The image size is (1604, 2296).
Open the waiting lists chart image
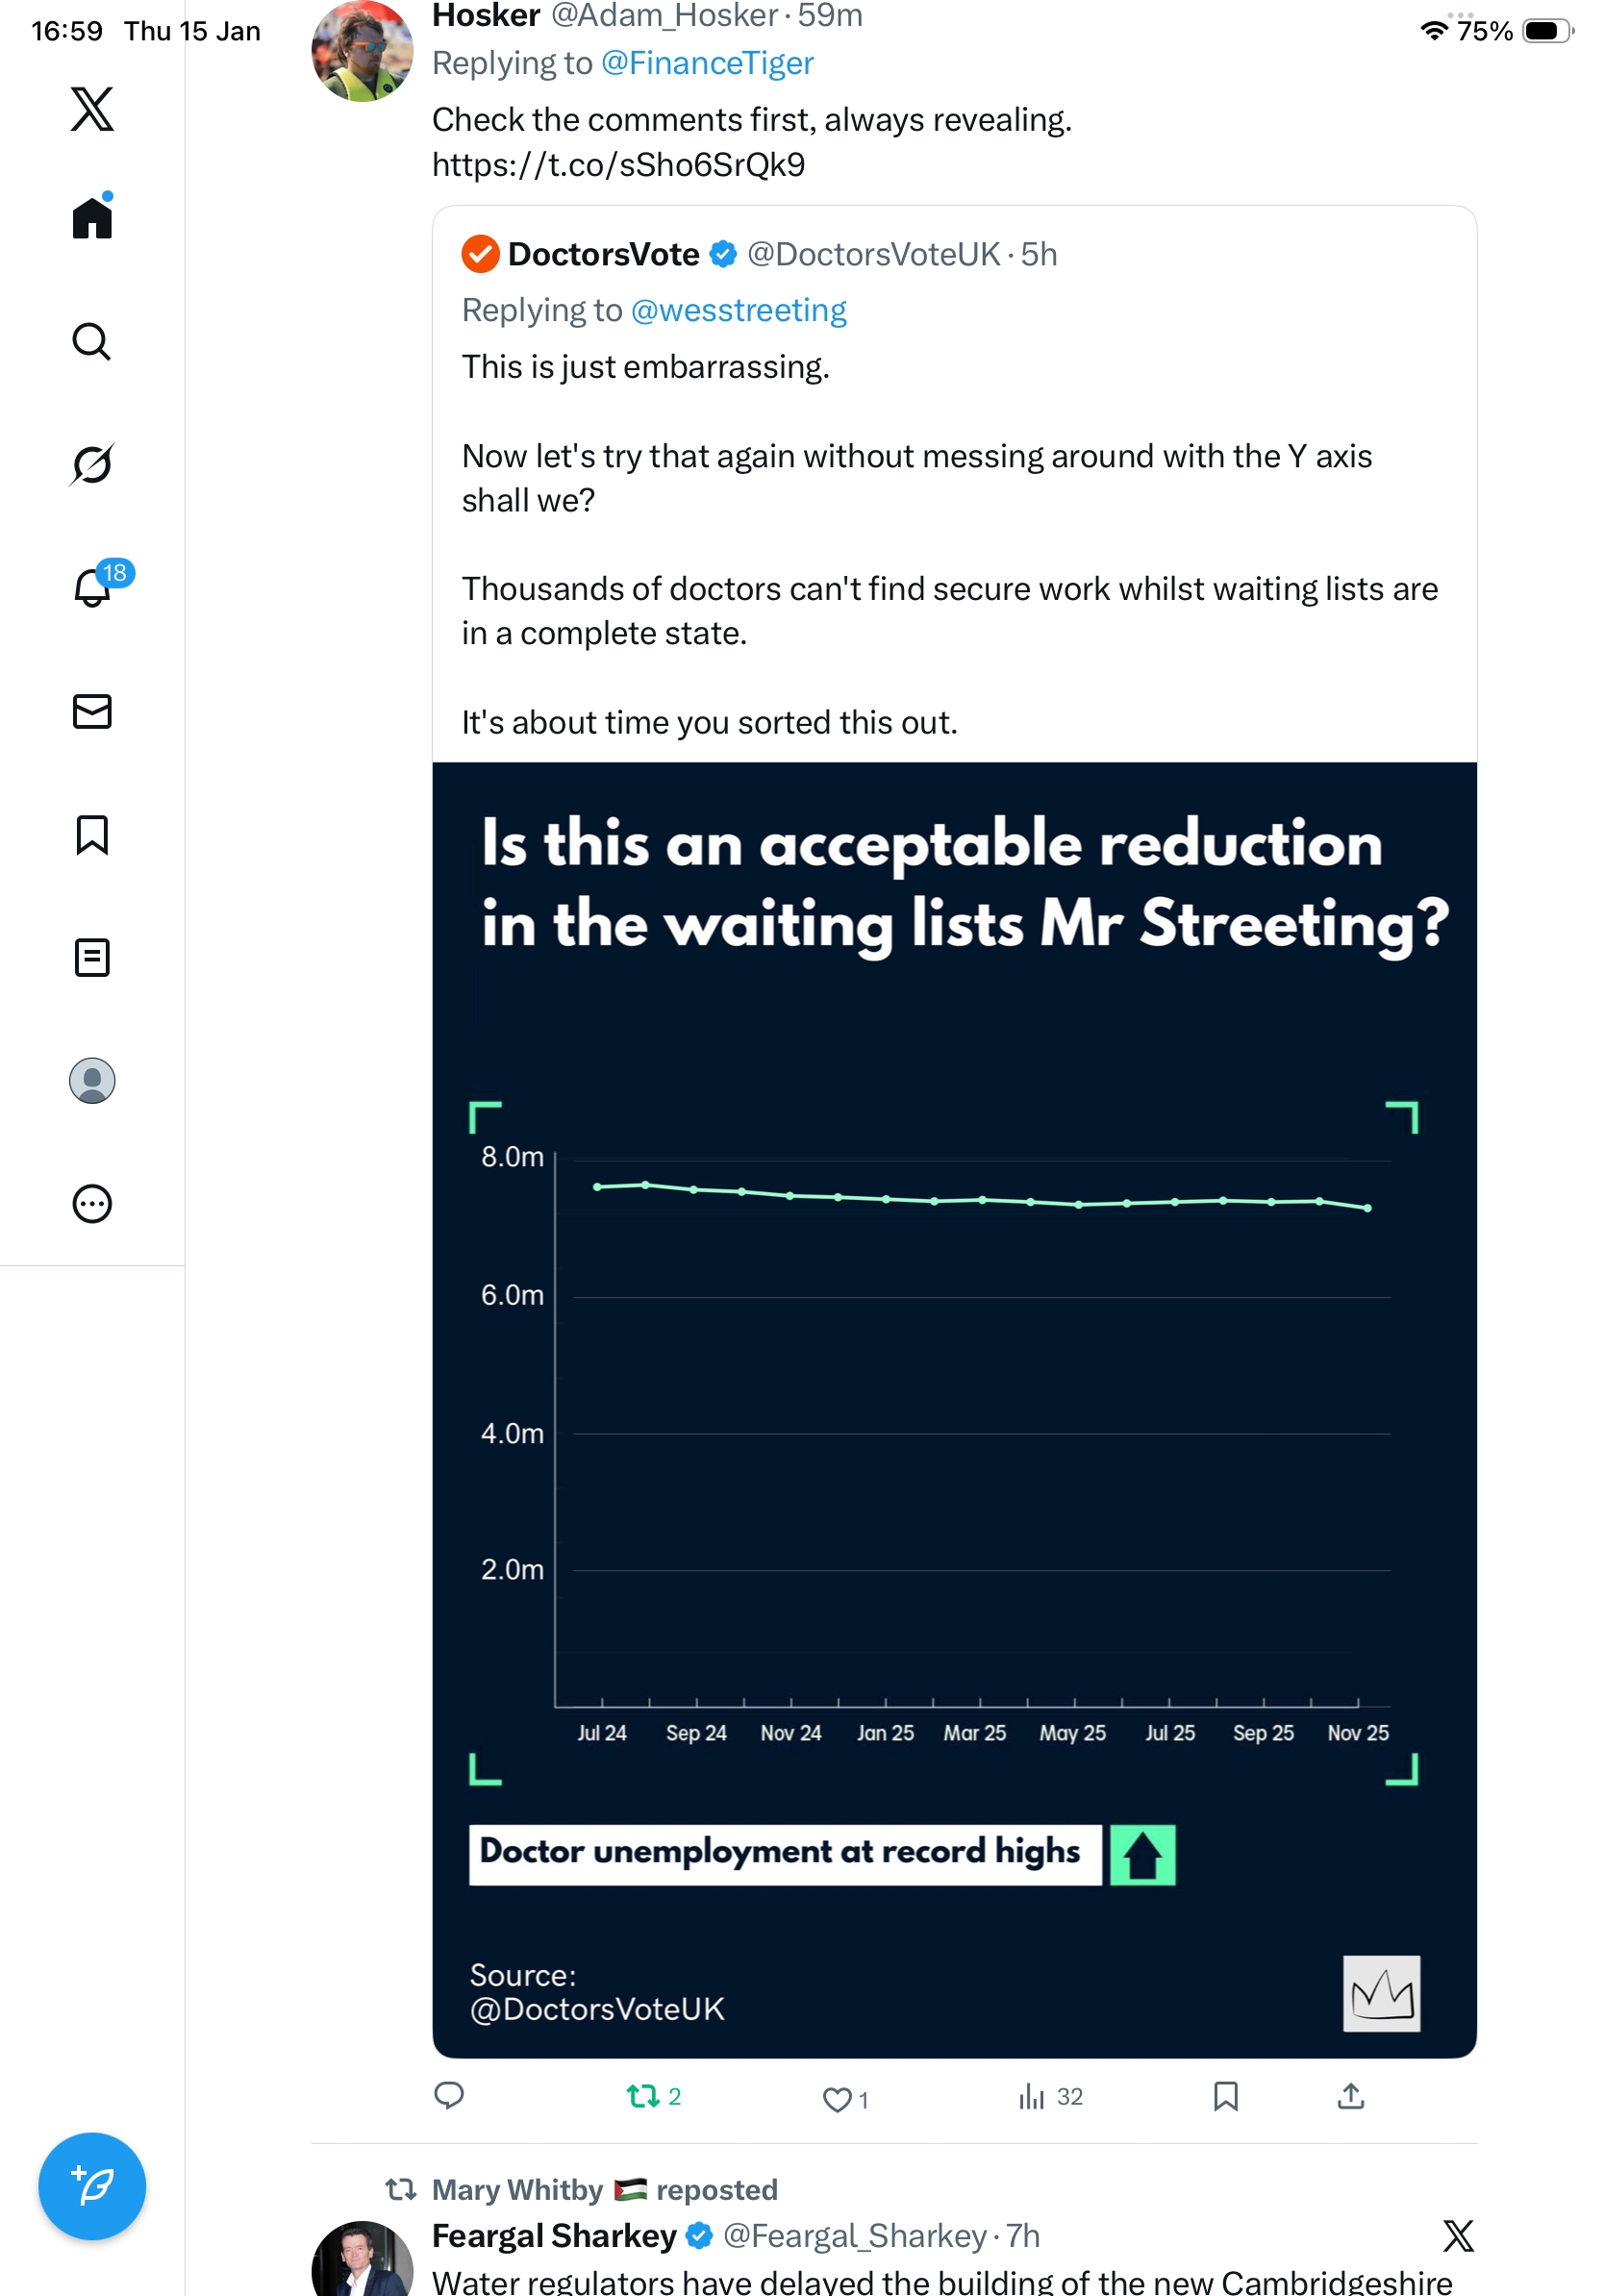pos(954,1408)
